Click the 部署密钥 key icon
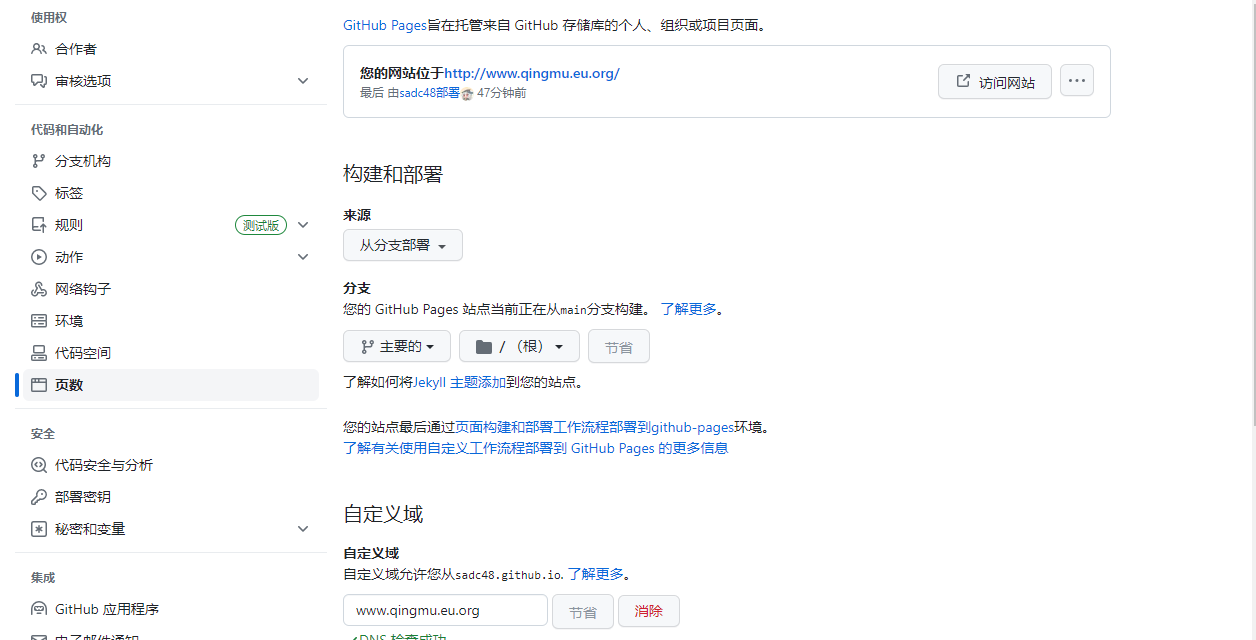This screenshot has width=1256, height=640. (x=39, y=497)
